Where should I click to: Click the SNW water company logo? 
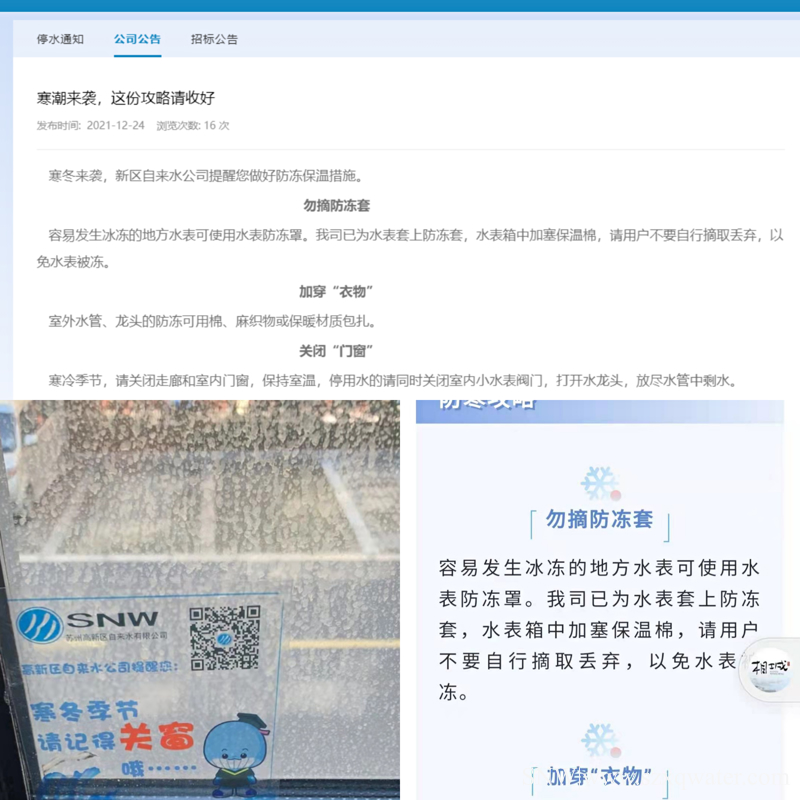(x=88, y=624)
